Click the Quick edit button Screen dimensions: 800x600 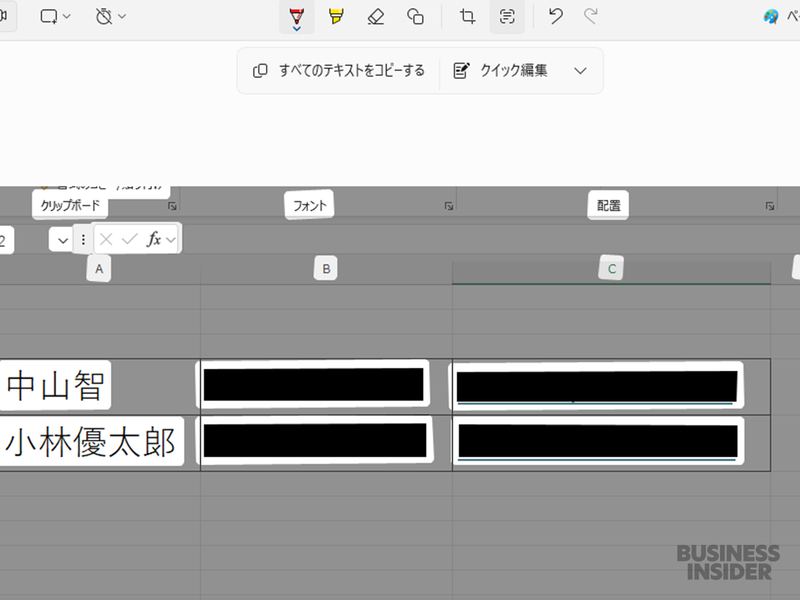click(x=501, y=70)
